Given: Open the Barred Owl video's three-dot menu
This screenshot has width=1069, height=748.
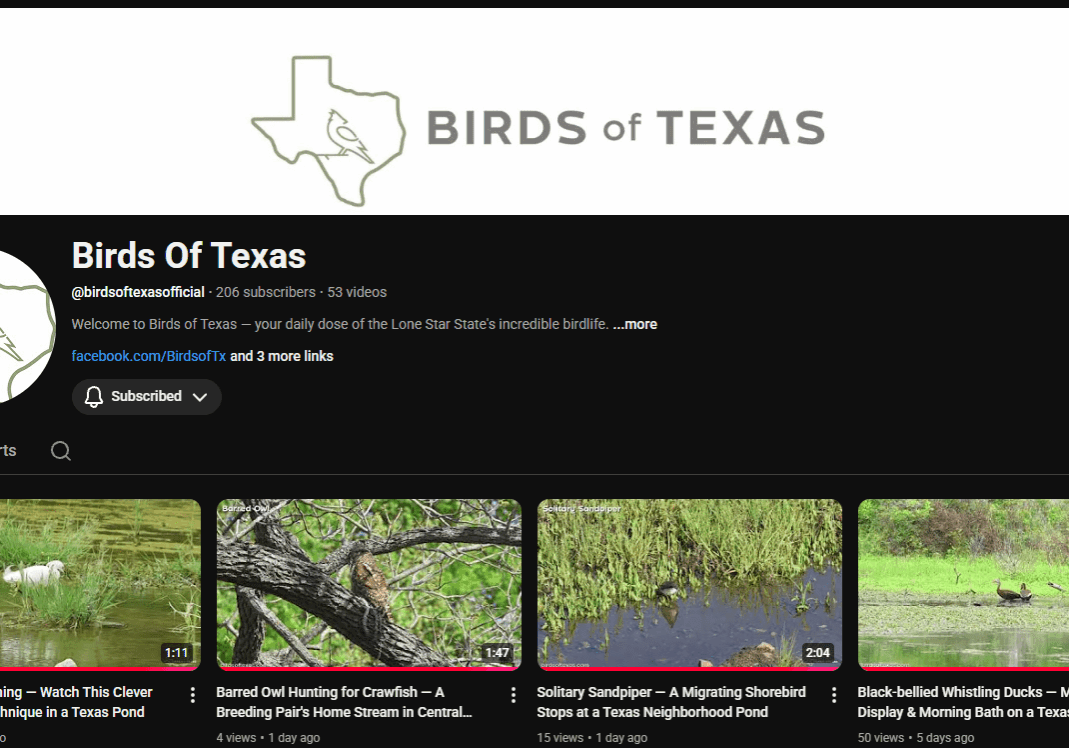Looking at the screenshot, I should (513, 694).
